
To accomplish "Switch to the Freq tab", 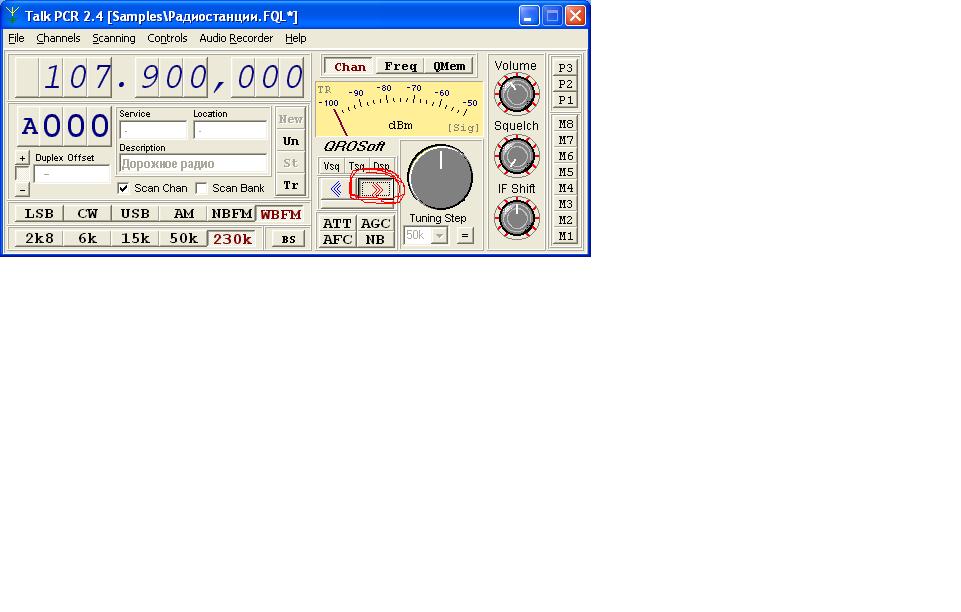I will point(400,67).
